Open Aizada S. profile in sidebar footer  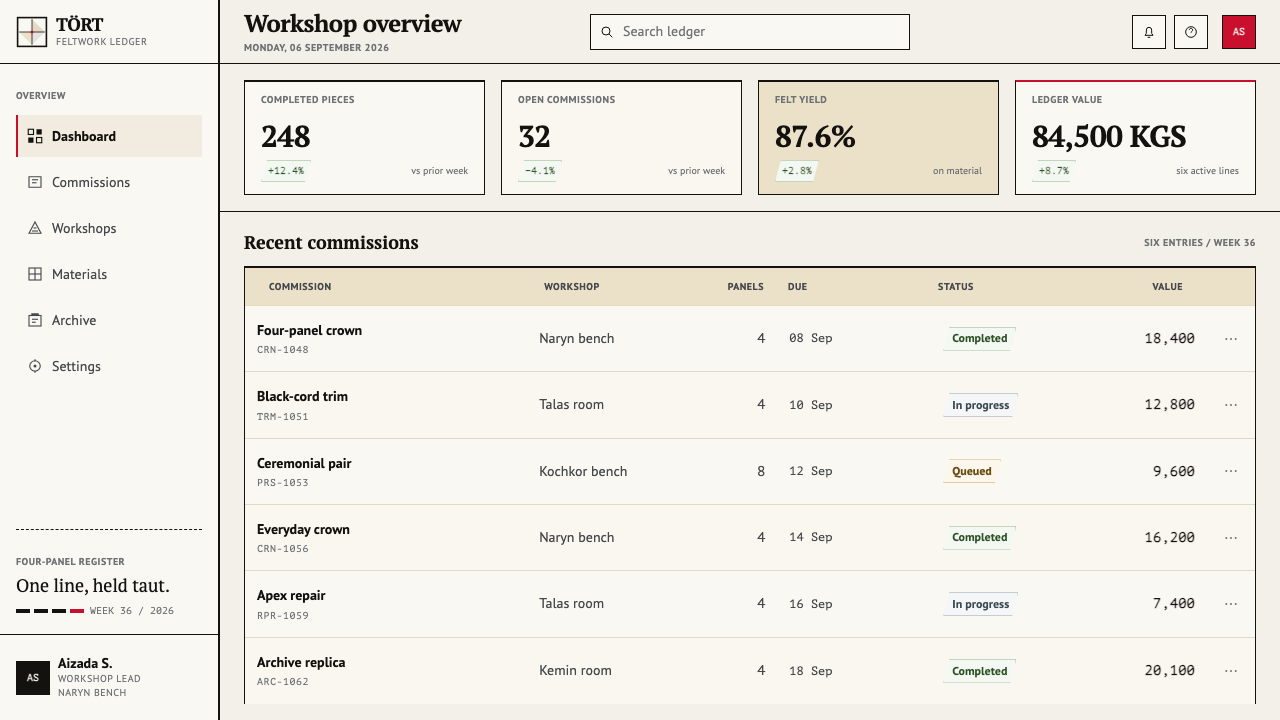pos(109,678)
